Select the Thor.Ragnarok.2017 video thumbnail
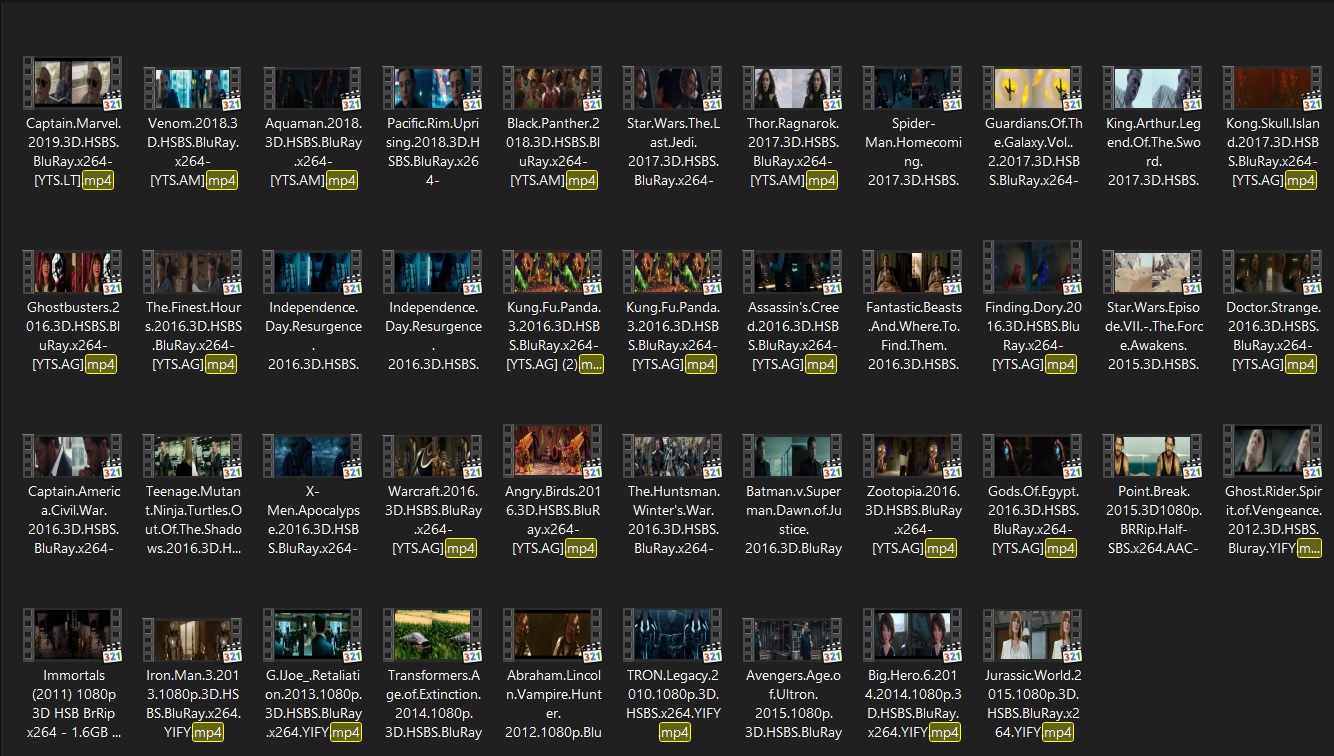 tap(792, 88)
